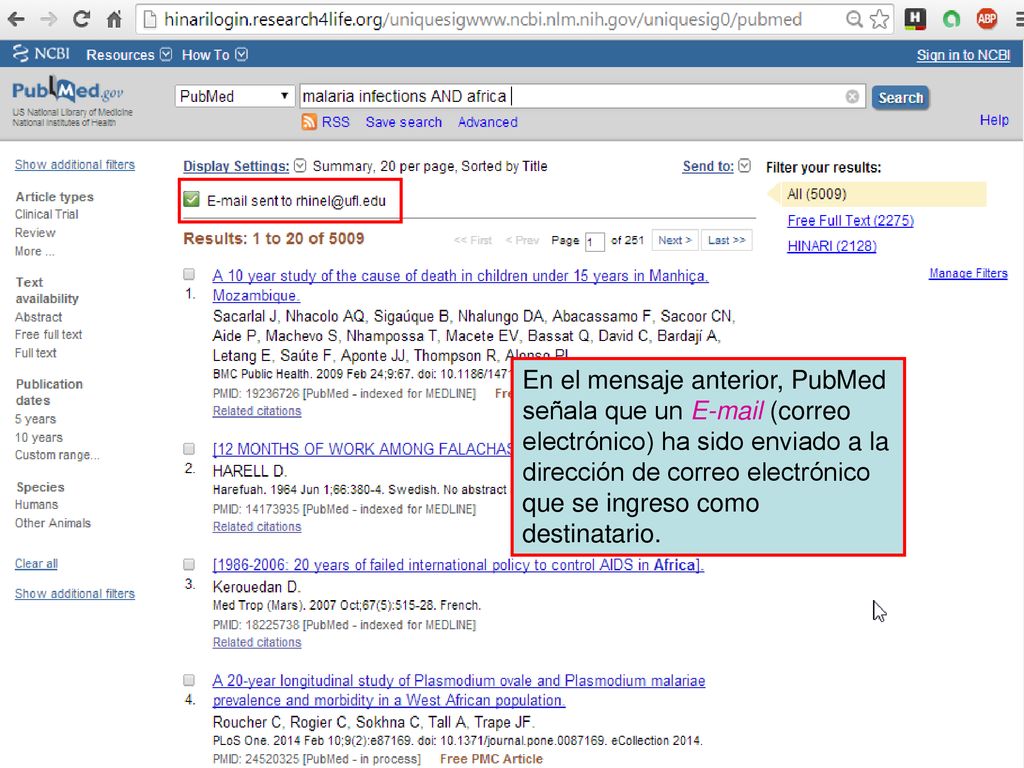Filter publication dates to 5 years
Image resolution: width=1024 pixels, height=768 pixels.
(x=35, y=419)
